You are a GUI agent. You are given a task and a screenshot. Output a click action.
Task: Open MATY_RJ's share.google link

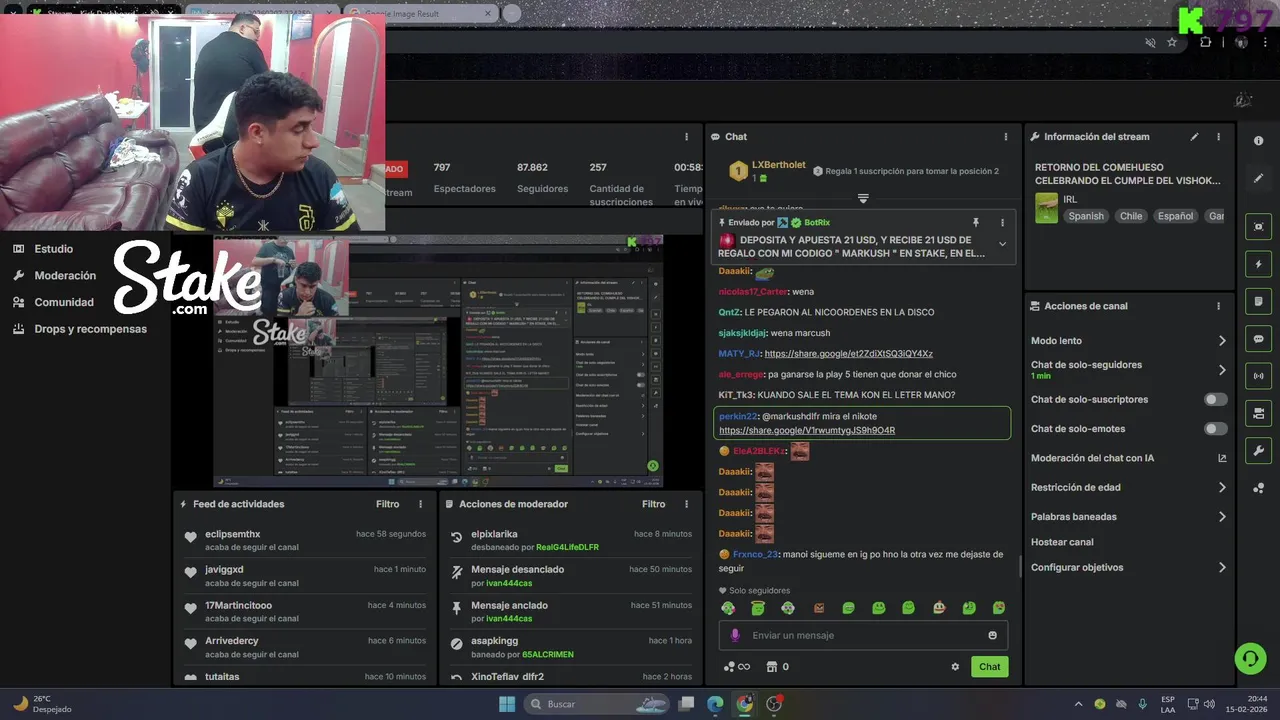coord(848,354)
